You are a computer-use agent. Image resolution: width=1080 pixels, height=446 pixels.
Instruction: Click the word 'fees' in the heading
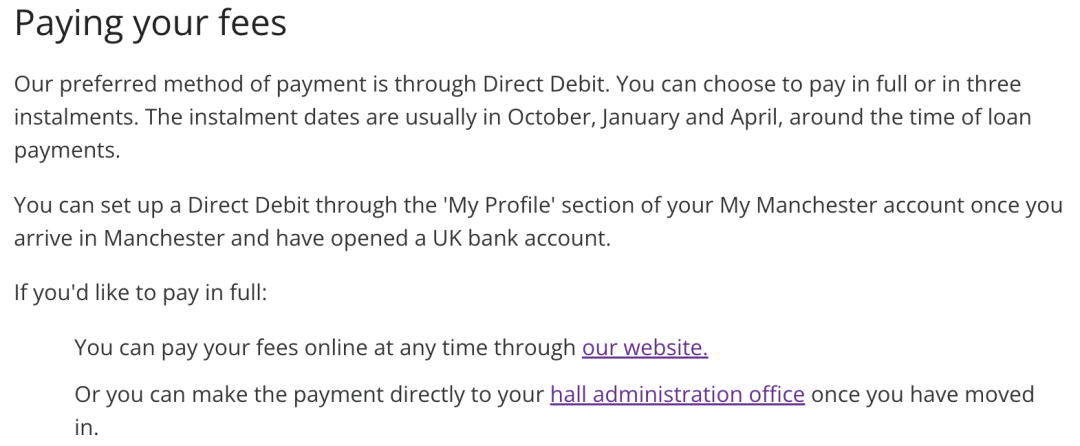249,25
